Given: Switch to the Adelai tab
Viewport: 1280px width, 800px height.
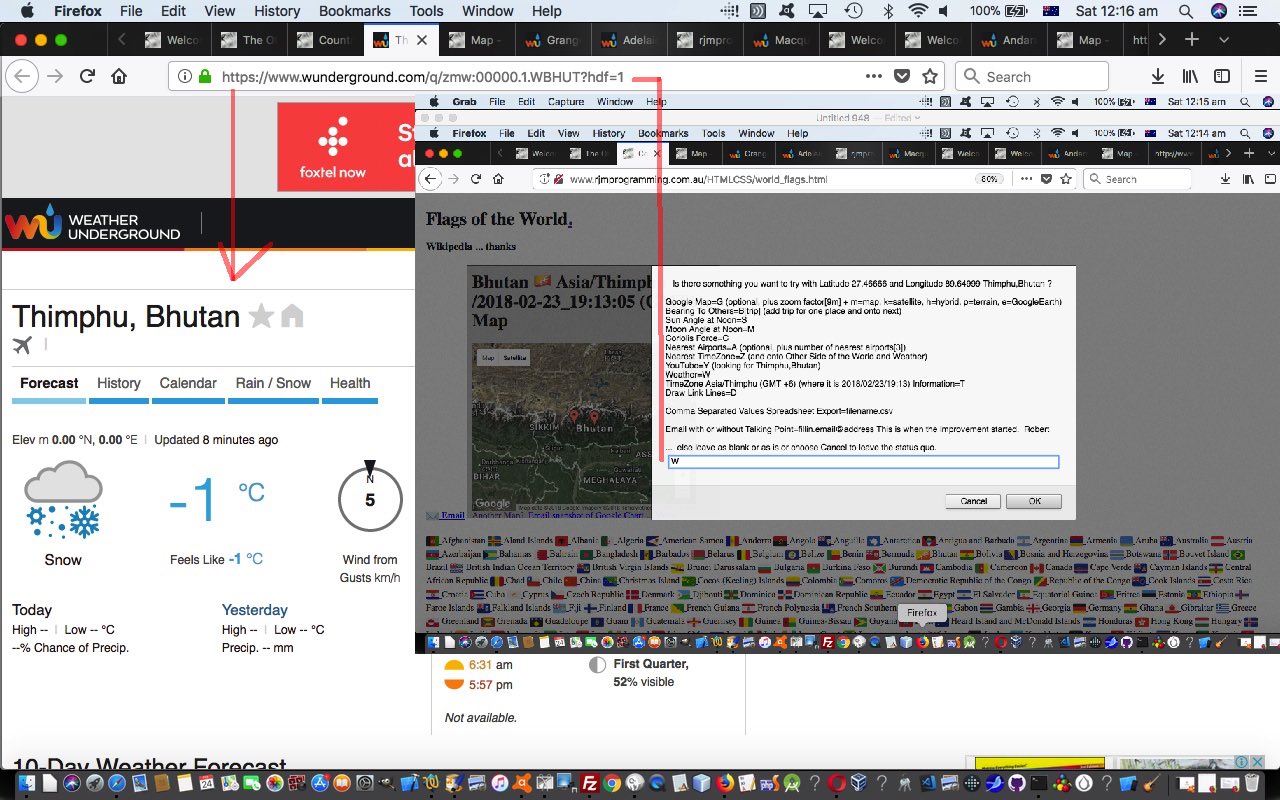Looking at the screenshot, I should click(x=628, y=40).
